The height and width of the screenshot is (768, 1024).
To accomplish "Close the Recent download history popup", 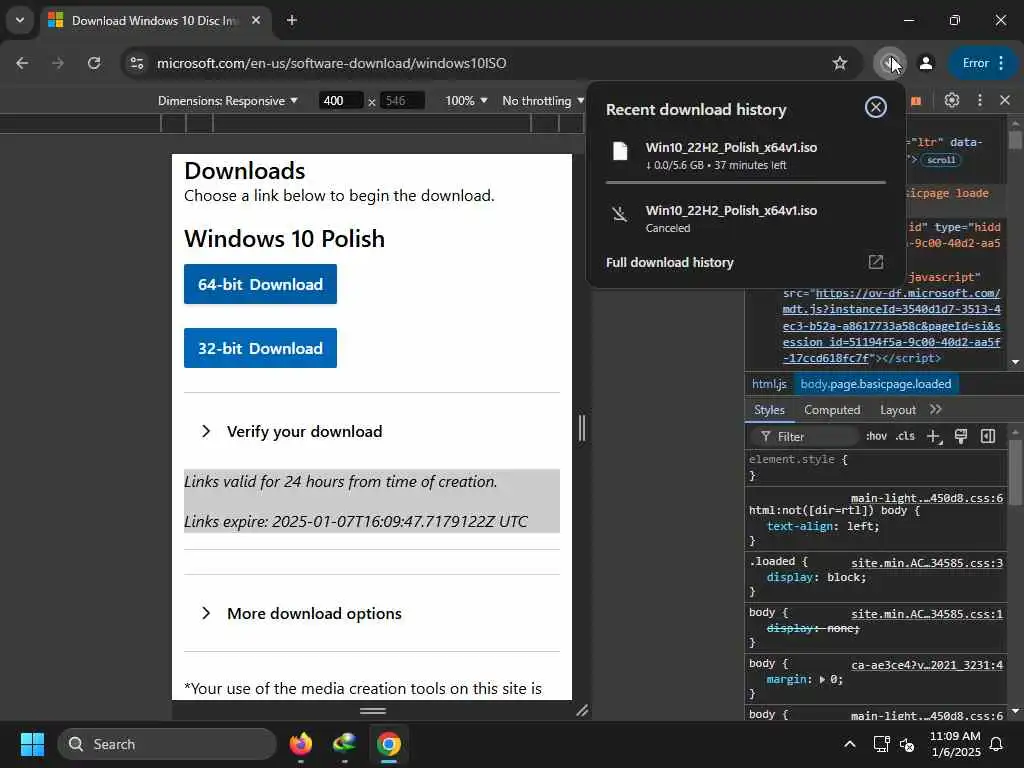I will [875, 107].
